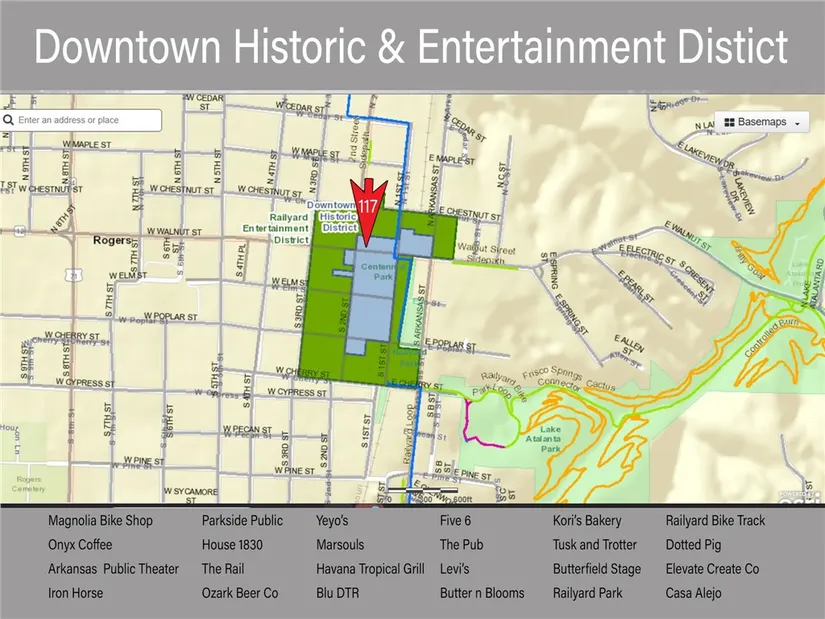Click the Rogers Cemetery area on the map
This screenshot has width=825, height=619.
click(x=29, y=483)
